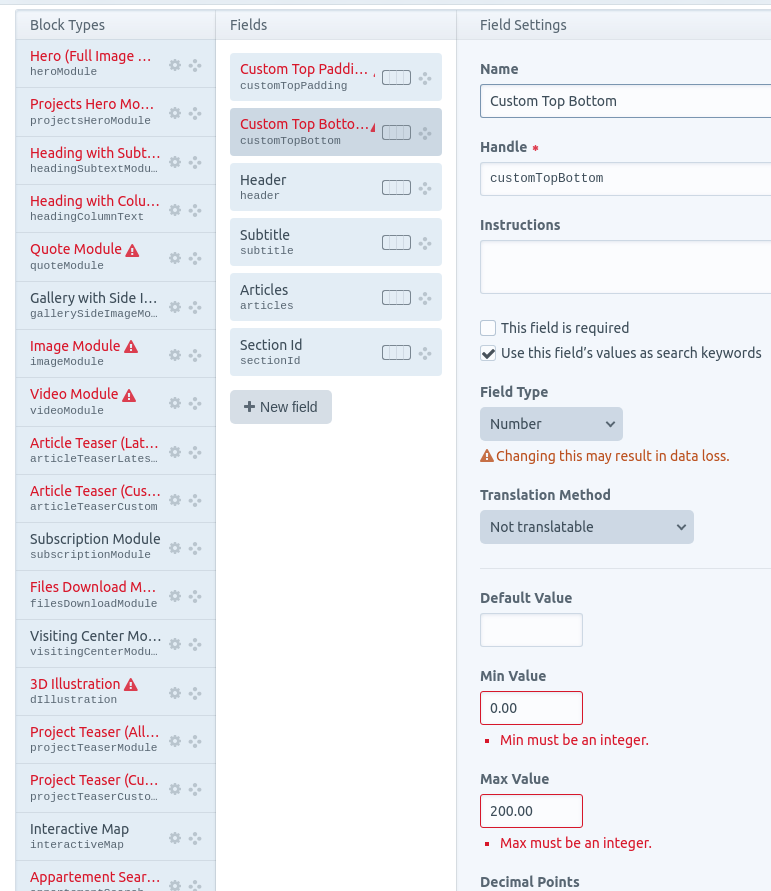
Task: Click the warning icon next to 3D Illustration
Action: click(x=131, y=684)
